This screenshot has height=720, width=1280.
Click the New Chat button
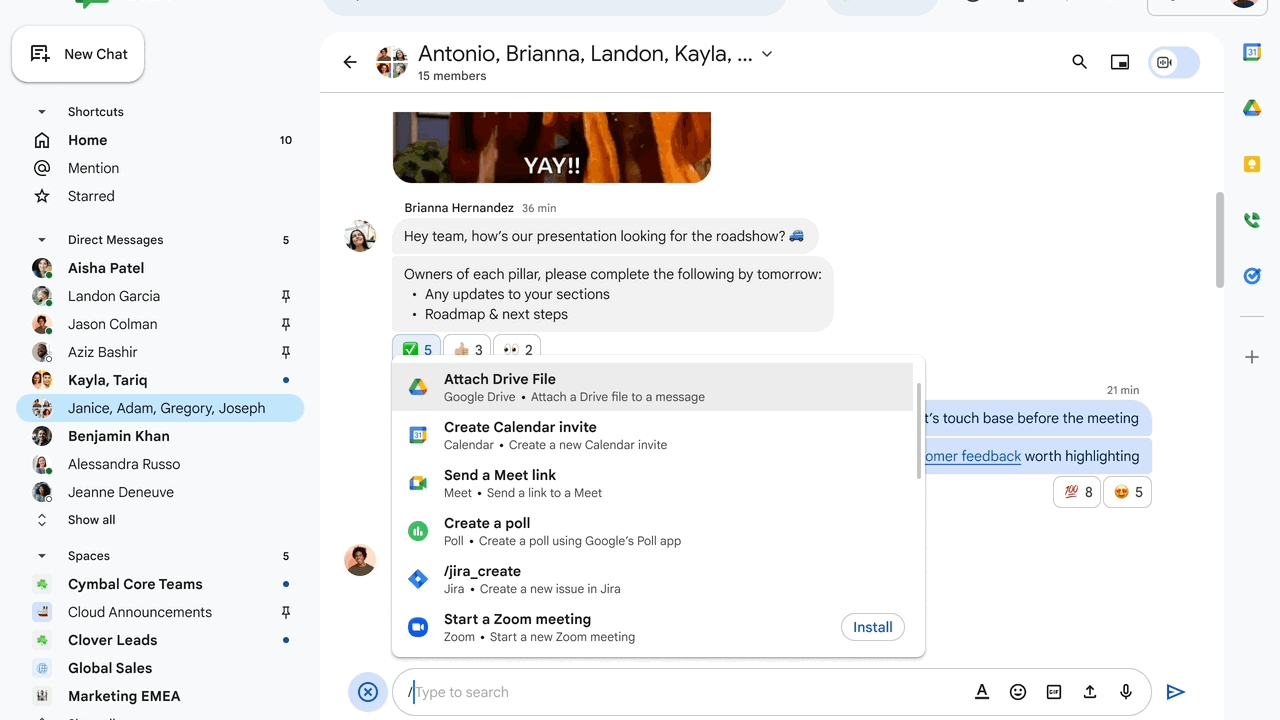click(78, 54)
